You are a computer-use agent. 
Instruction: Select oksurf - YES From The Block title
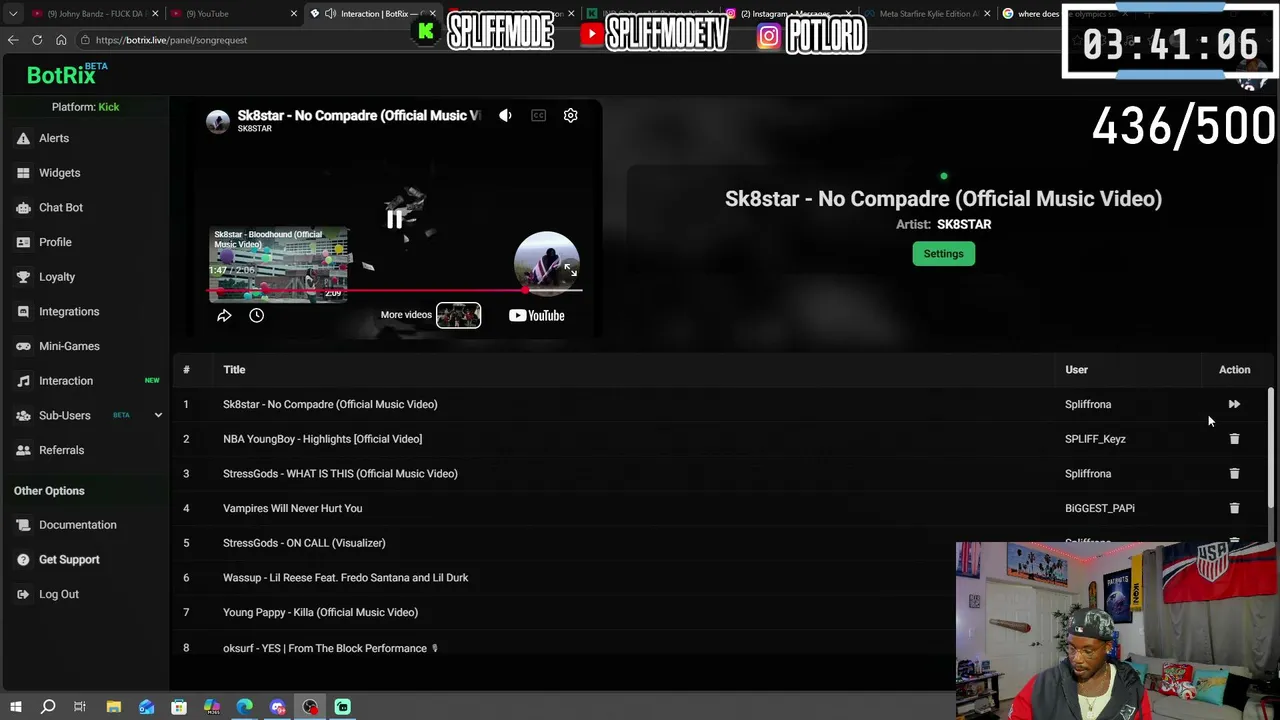pos(330,648)
